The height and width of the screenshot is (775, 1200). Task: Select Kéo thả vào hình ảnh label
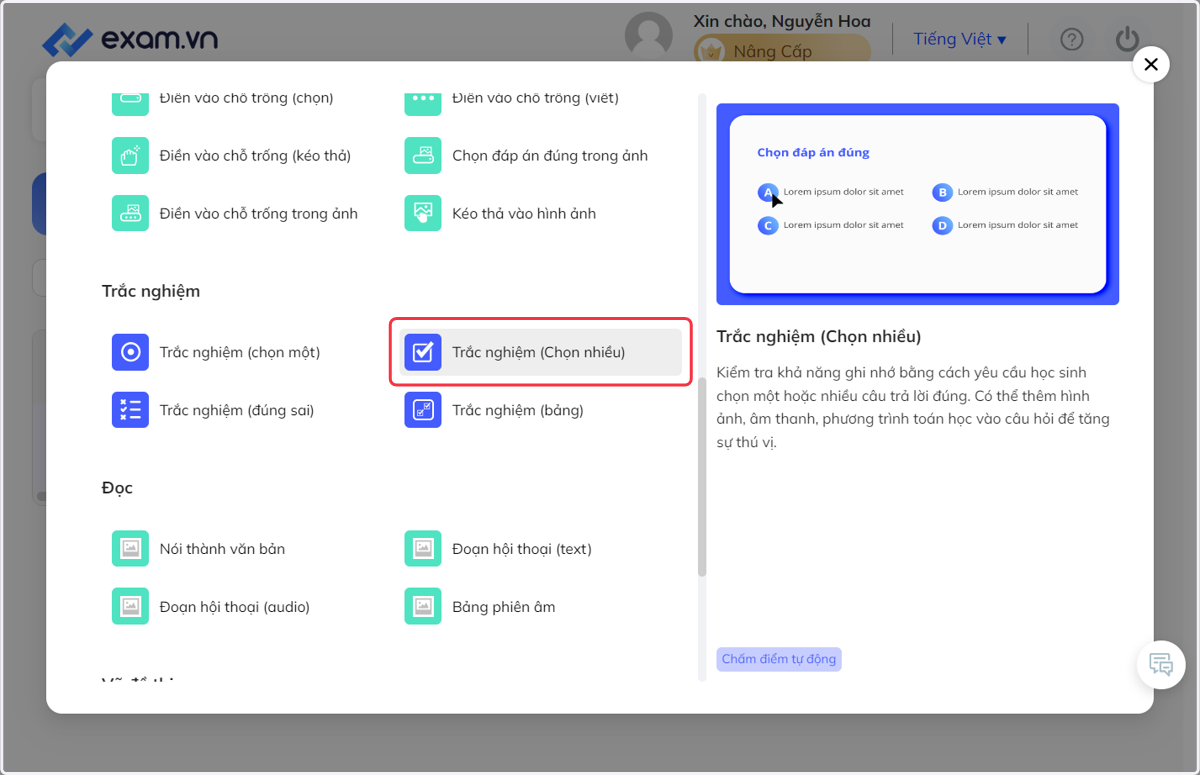point(524,213)
